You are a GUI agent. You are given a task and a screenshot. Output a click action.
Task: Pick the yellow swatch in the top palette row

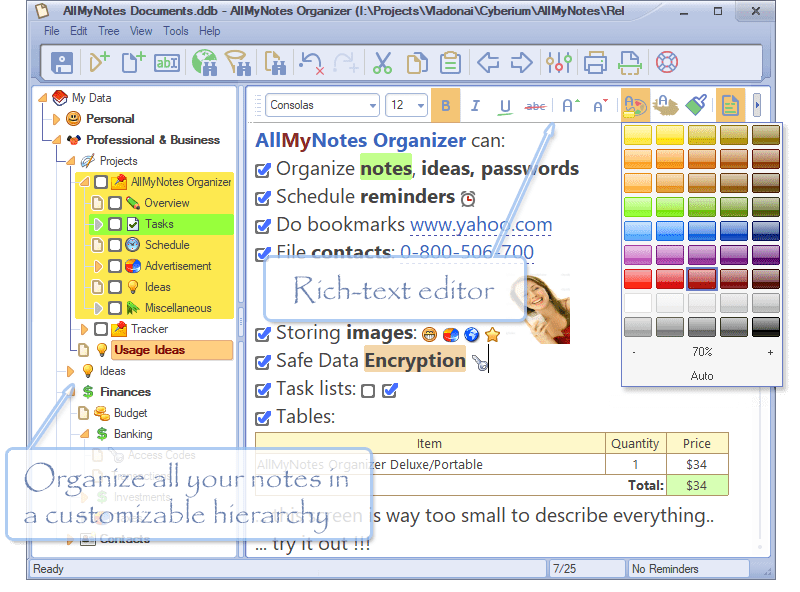point(670,135)
